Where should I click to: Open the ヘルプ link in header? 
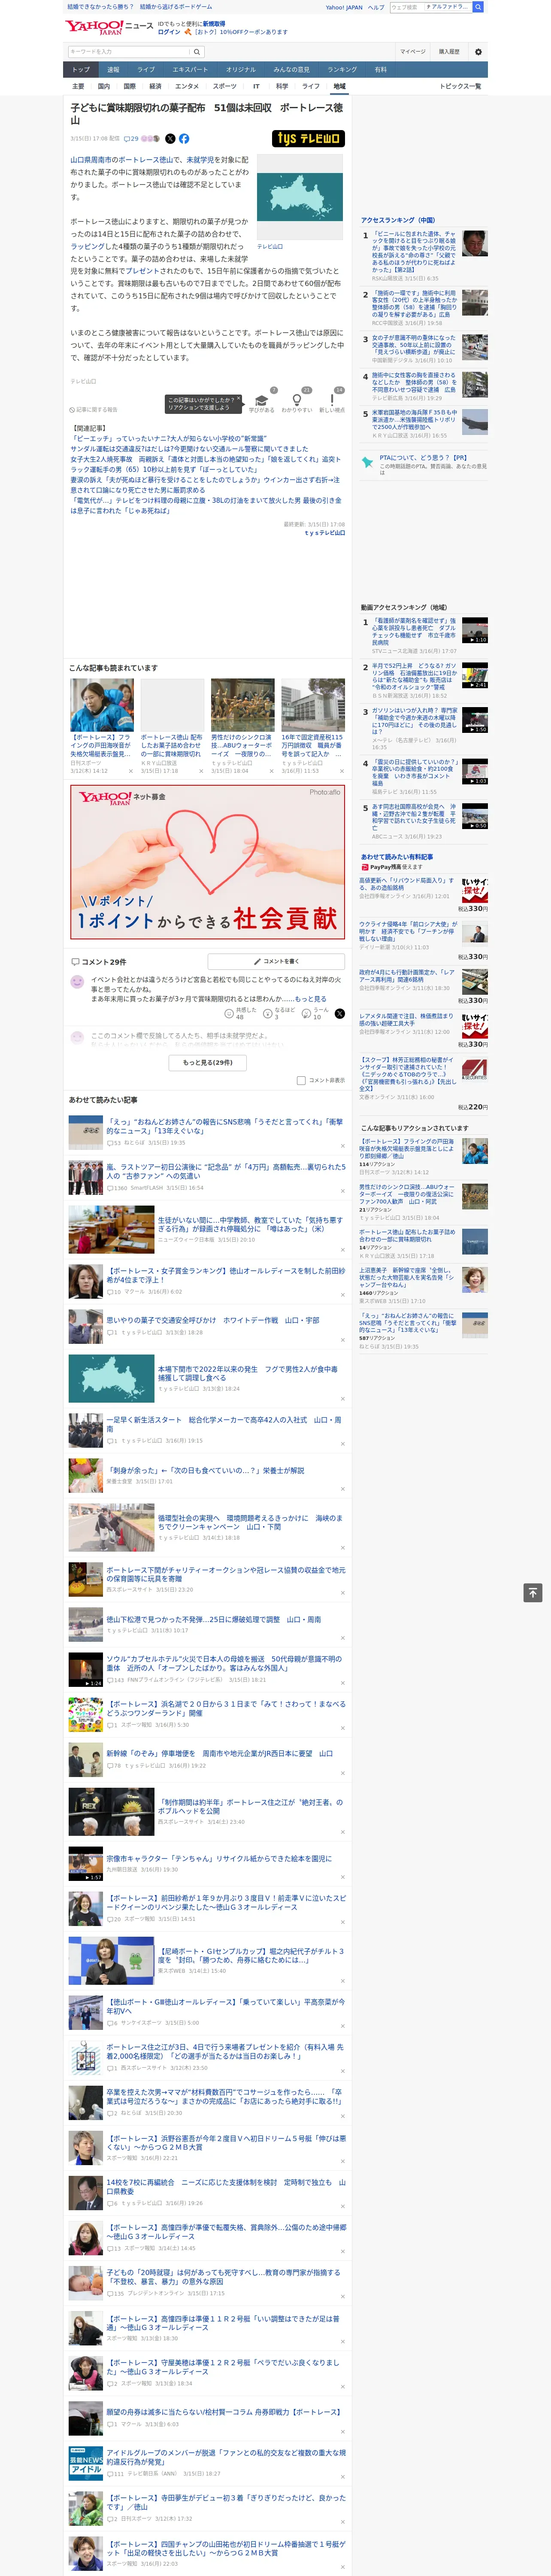pos(376,7)
